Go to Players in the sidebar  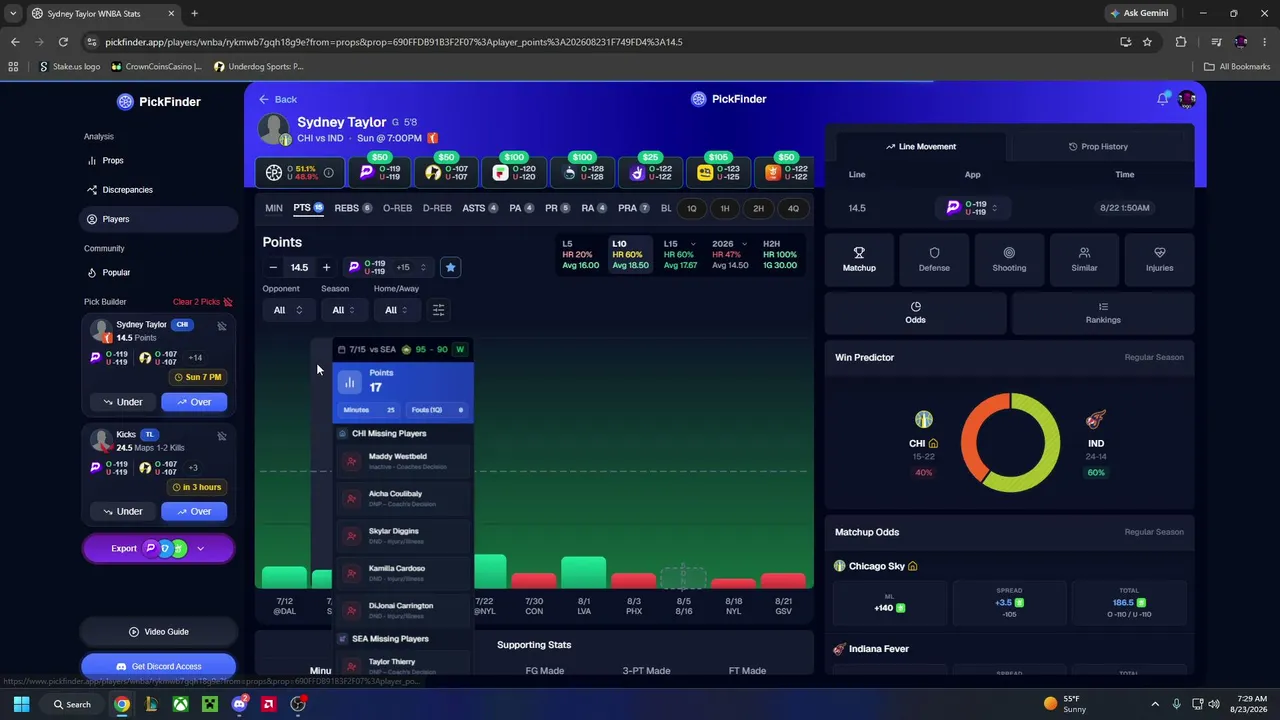159,219
